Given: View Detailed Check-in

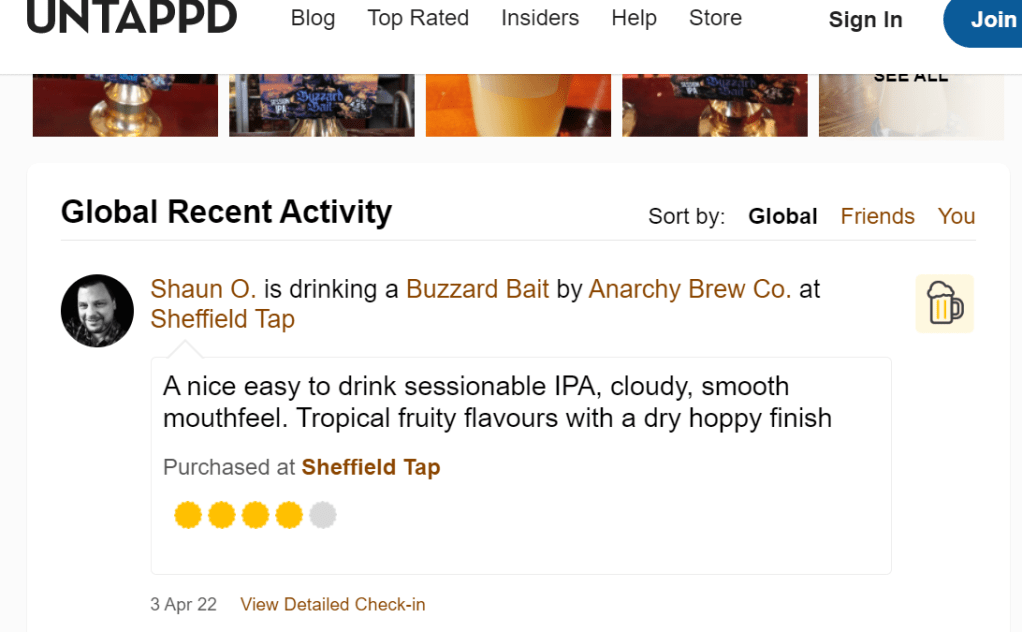Looking at the screenshot, I should click(x=332, y=604).
